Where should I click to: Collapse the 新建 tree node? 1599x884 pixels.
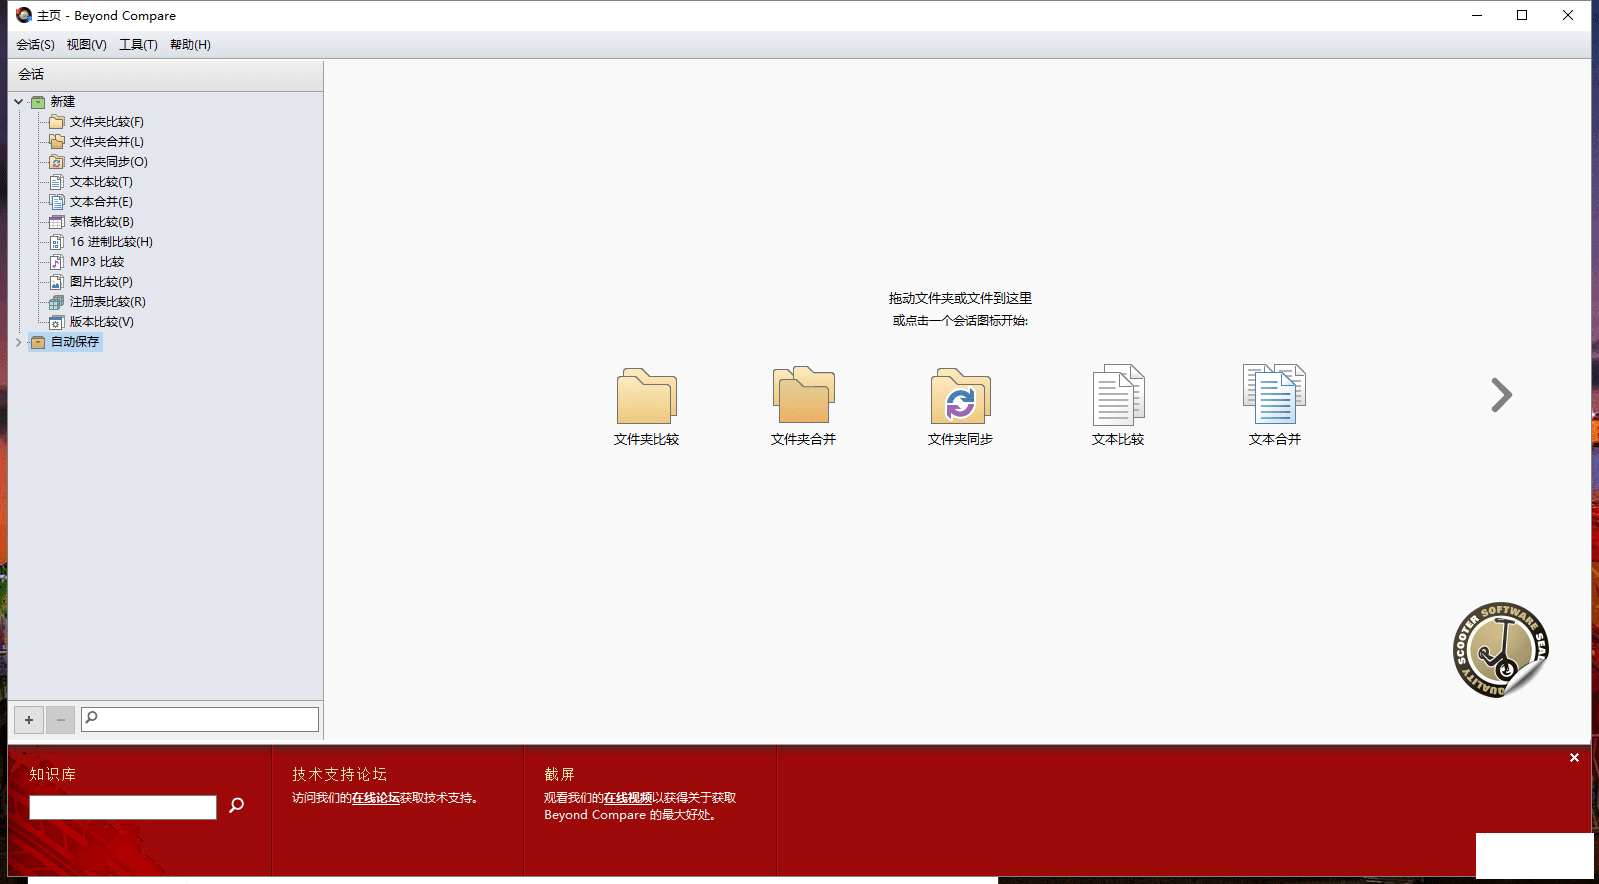[18, 102]
